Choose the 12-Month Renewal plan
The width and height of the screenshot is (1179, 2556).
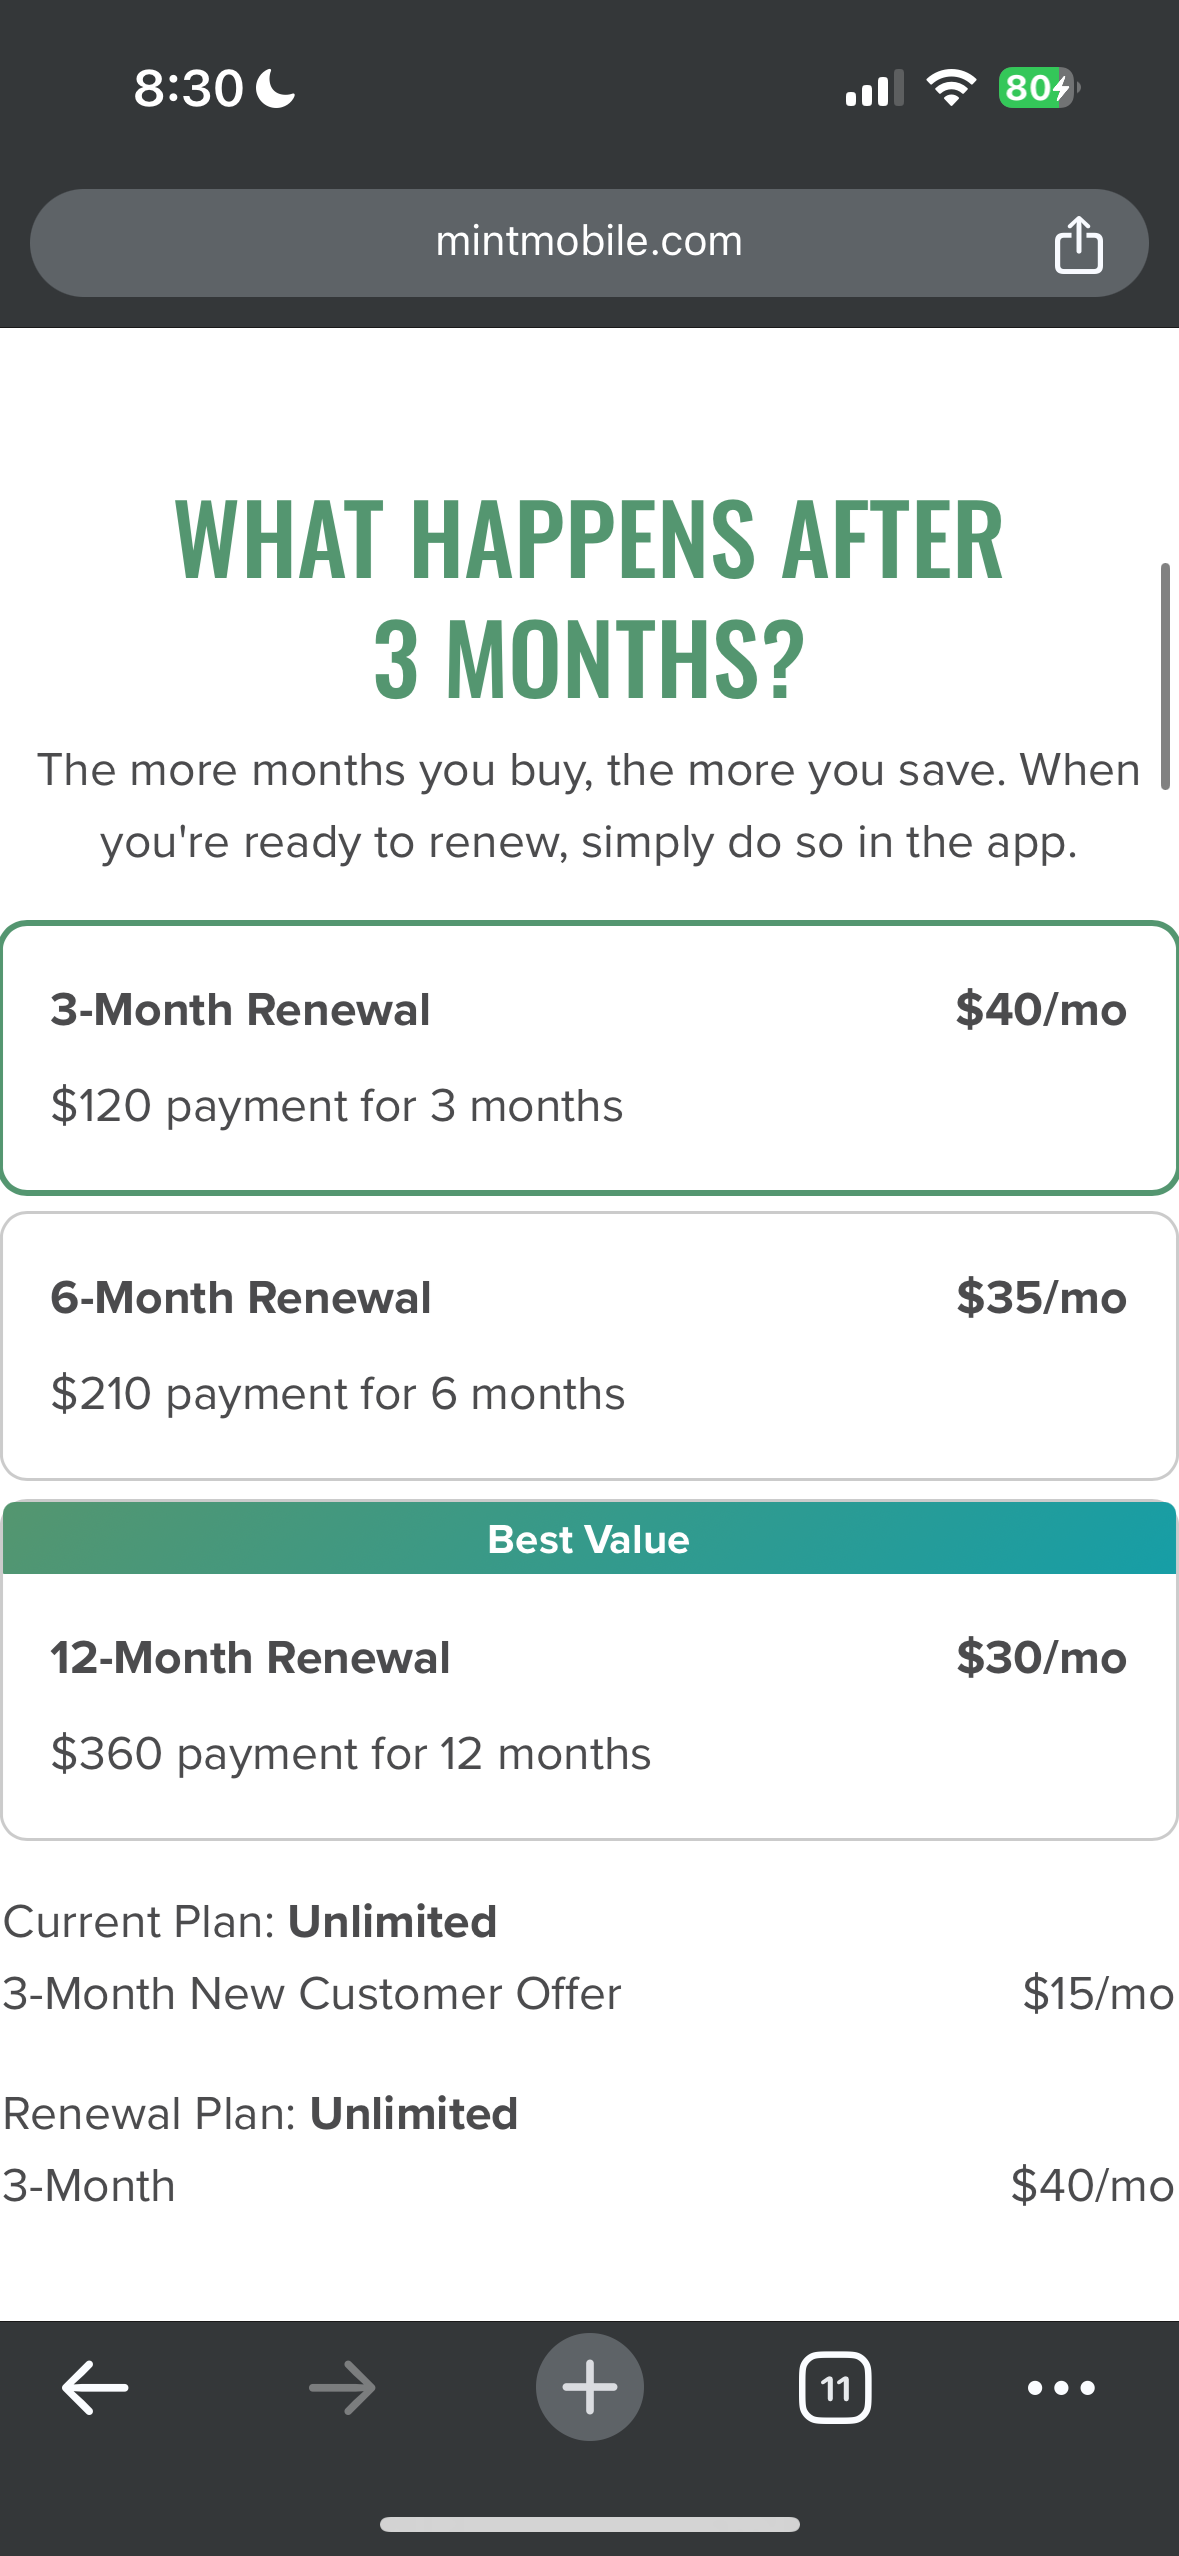[589, 1705]
